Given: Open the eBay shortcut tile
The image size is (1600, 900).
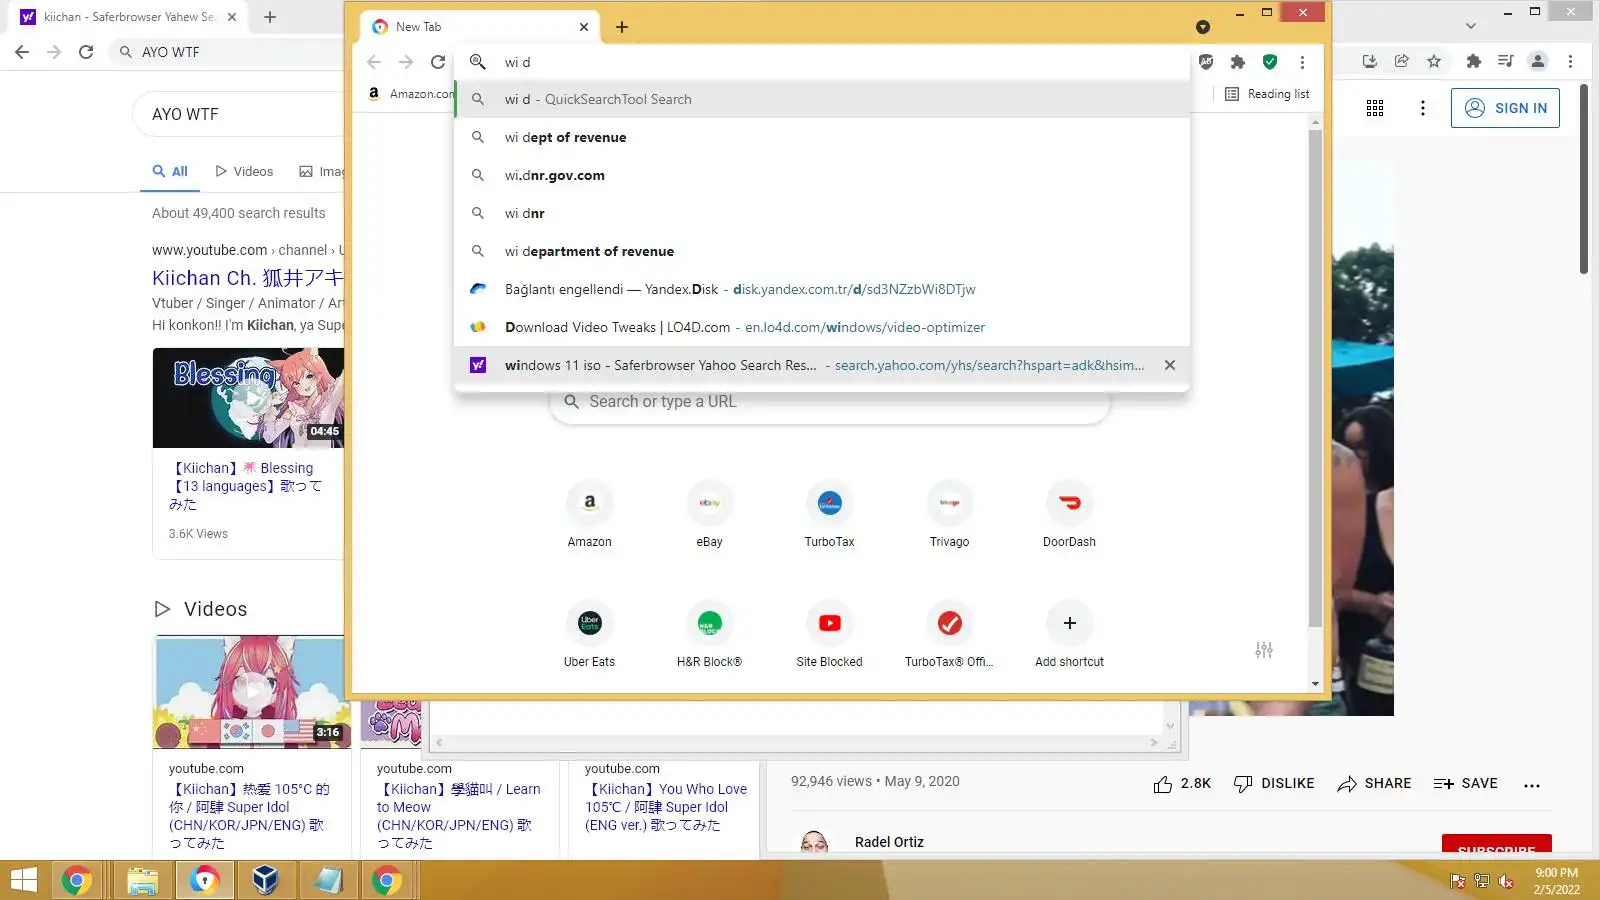Looking at the screenshot, I should coord(710,514).
